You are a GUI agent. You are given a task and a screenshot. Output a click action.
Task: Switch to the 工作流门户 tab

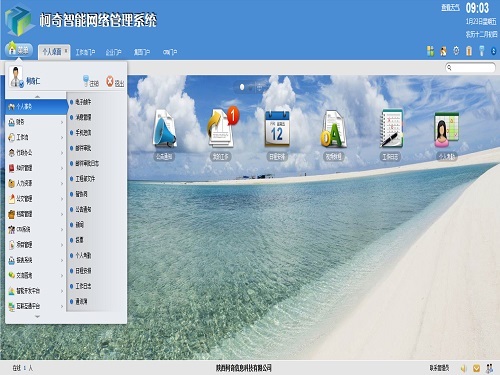coord(85,52)
